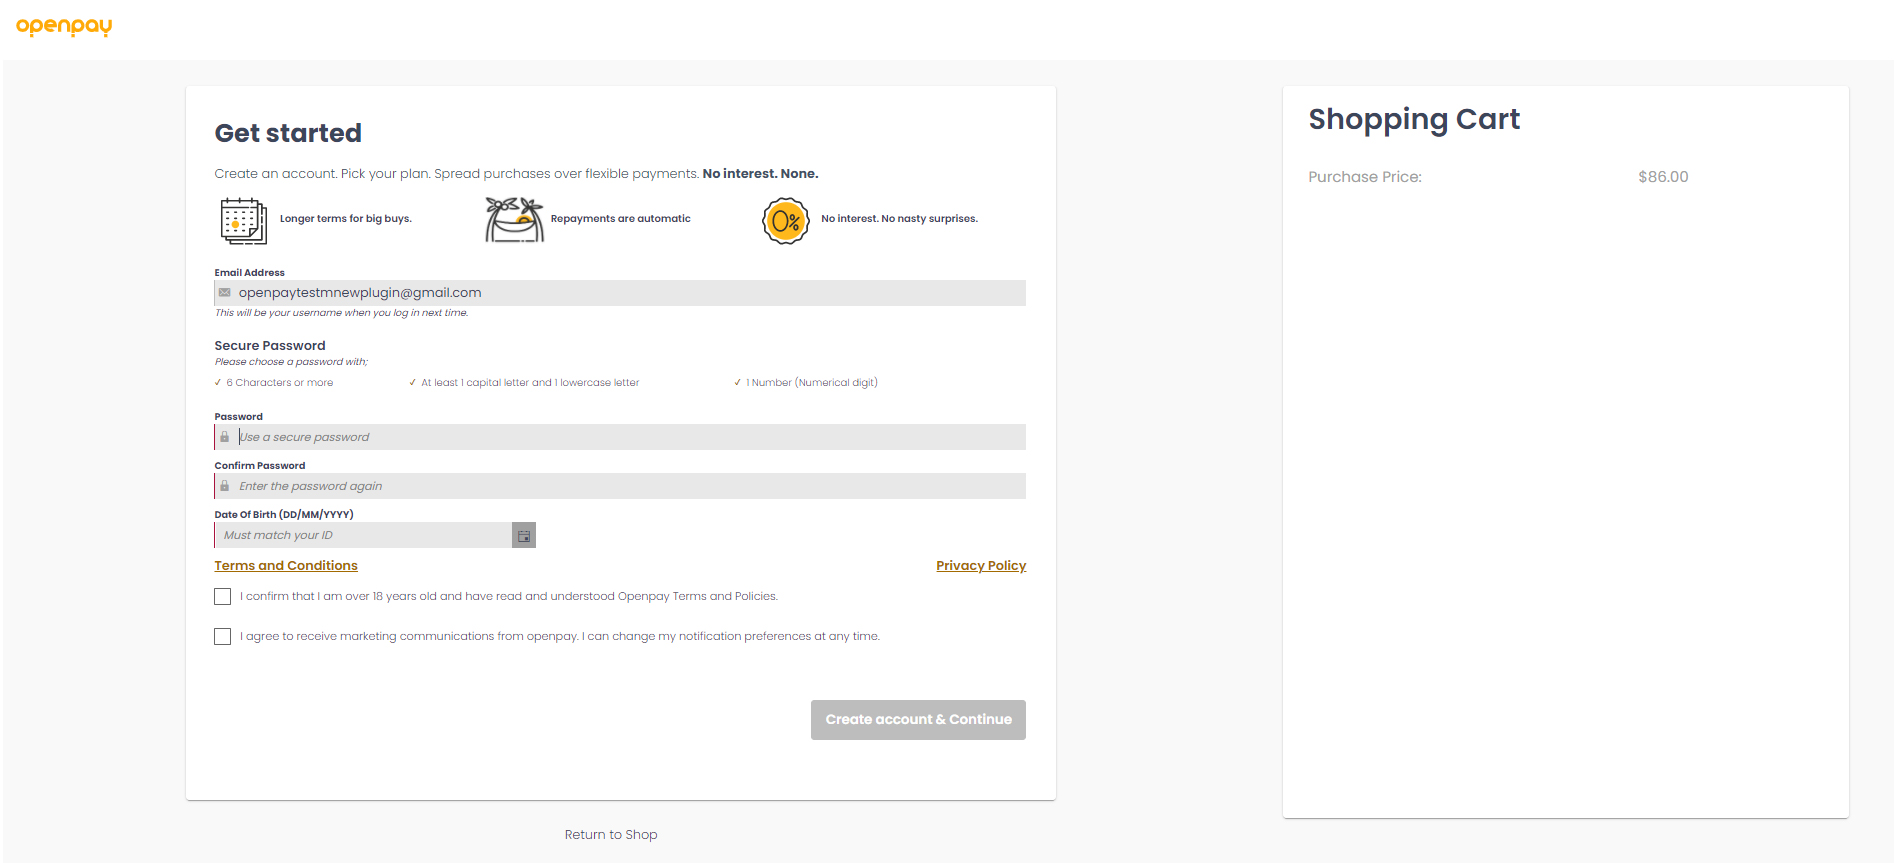Click the Openpay logo

(64, 26)
